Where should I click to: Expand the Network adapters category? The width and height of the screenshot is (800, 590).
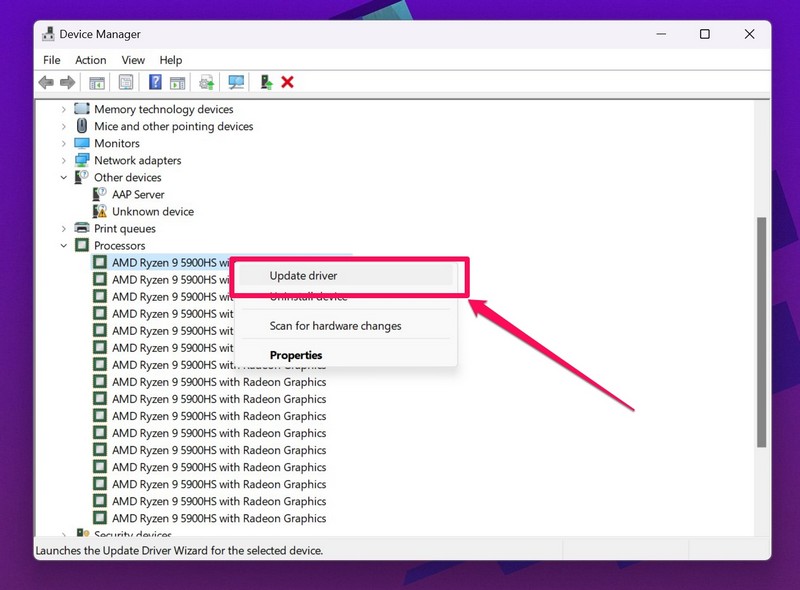(x=64, y=161)
